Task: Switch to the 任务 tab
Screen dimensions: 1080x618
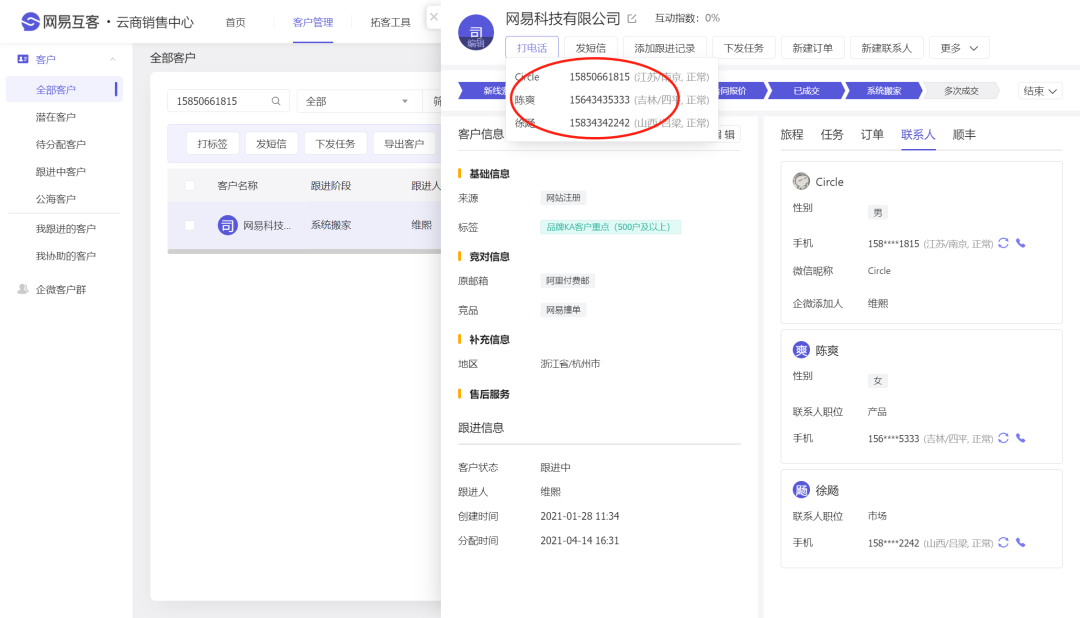Action: point(832,134)
